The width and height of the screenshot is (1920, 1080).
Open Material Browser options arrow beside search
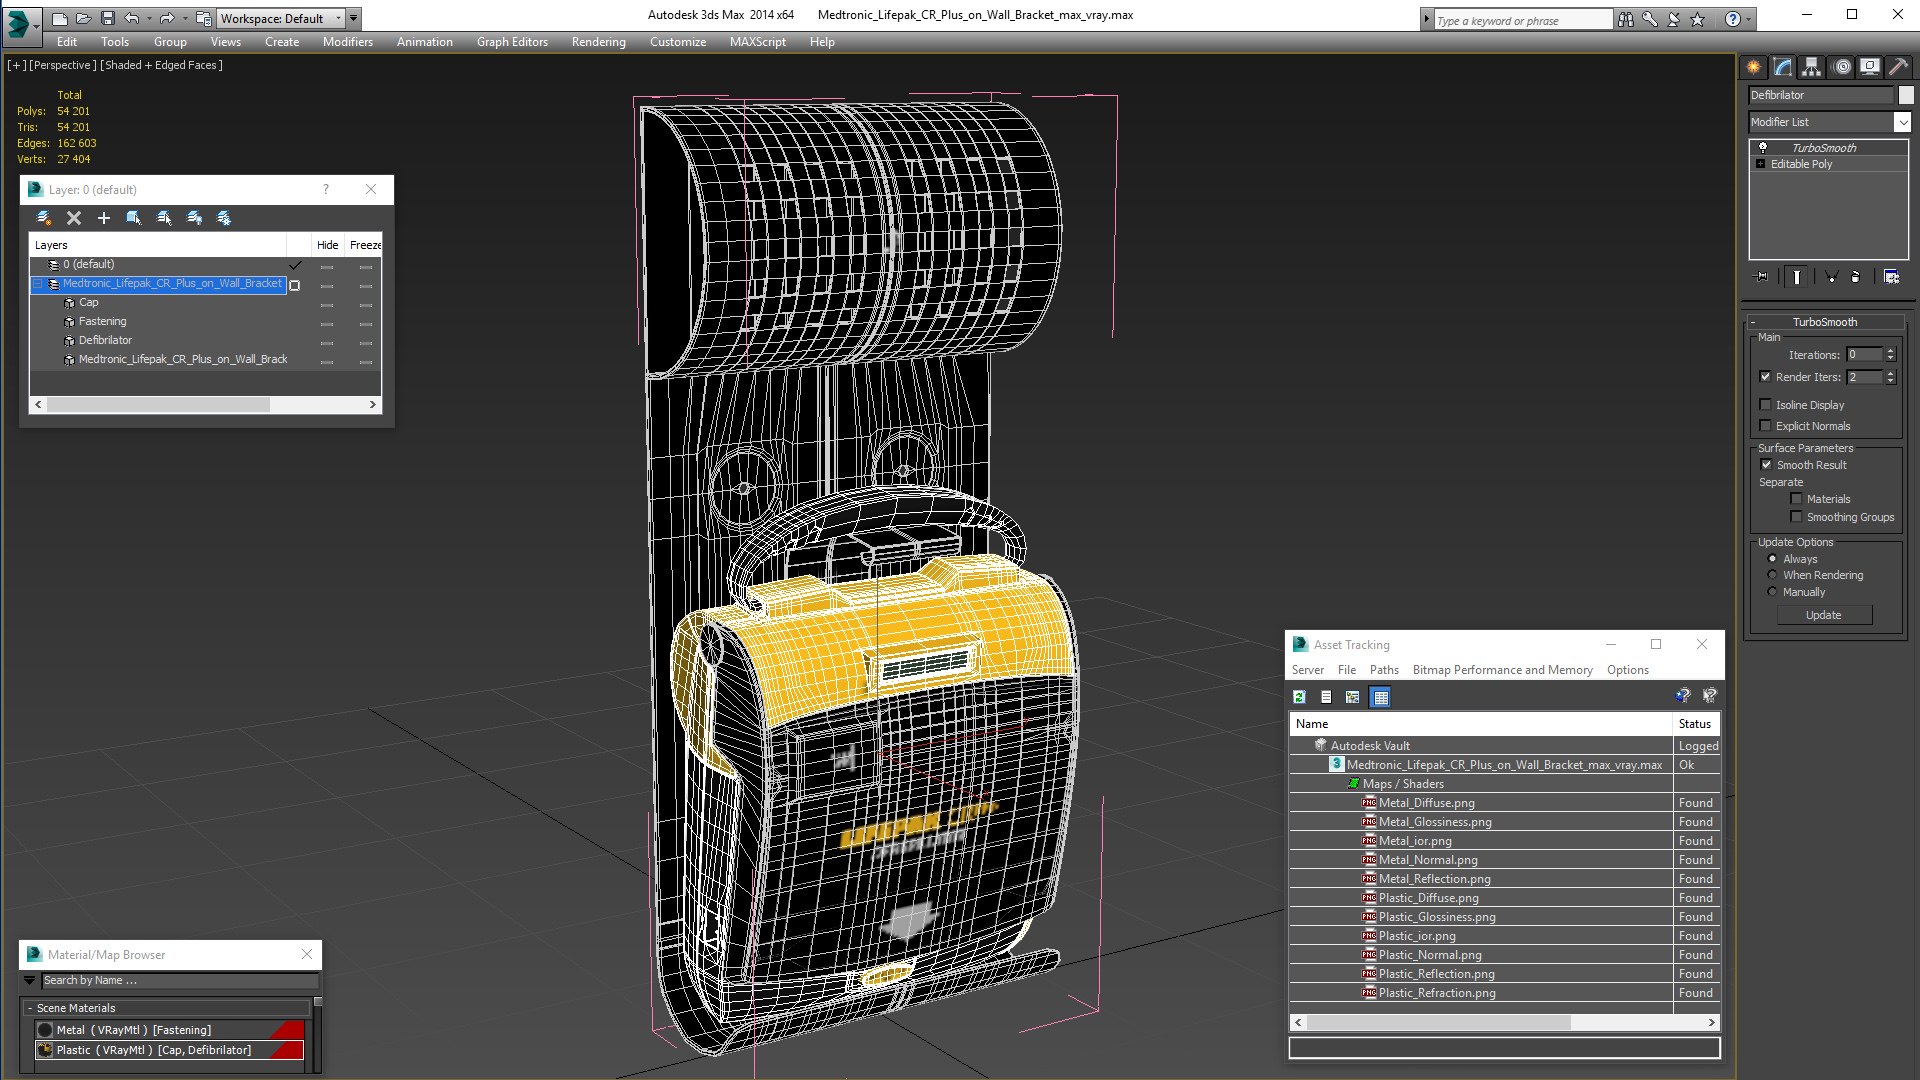30,981
